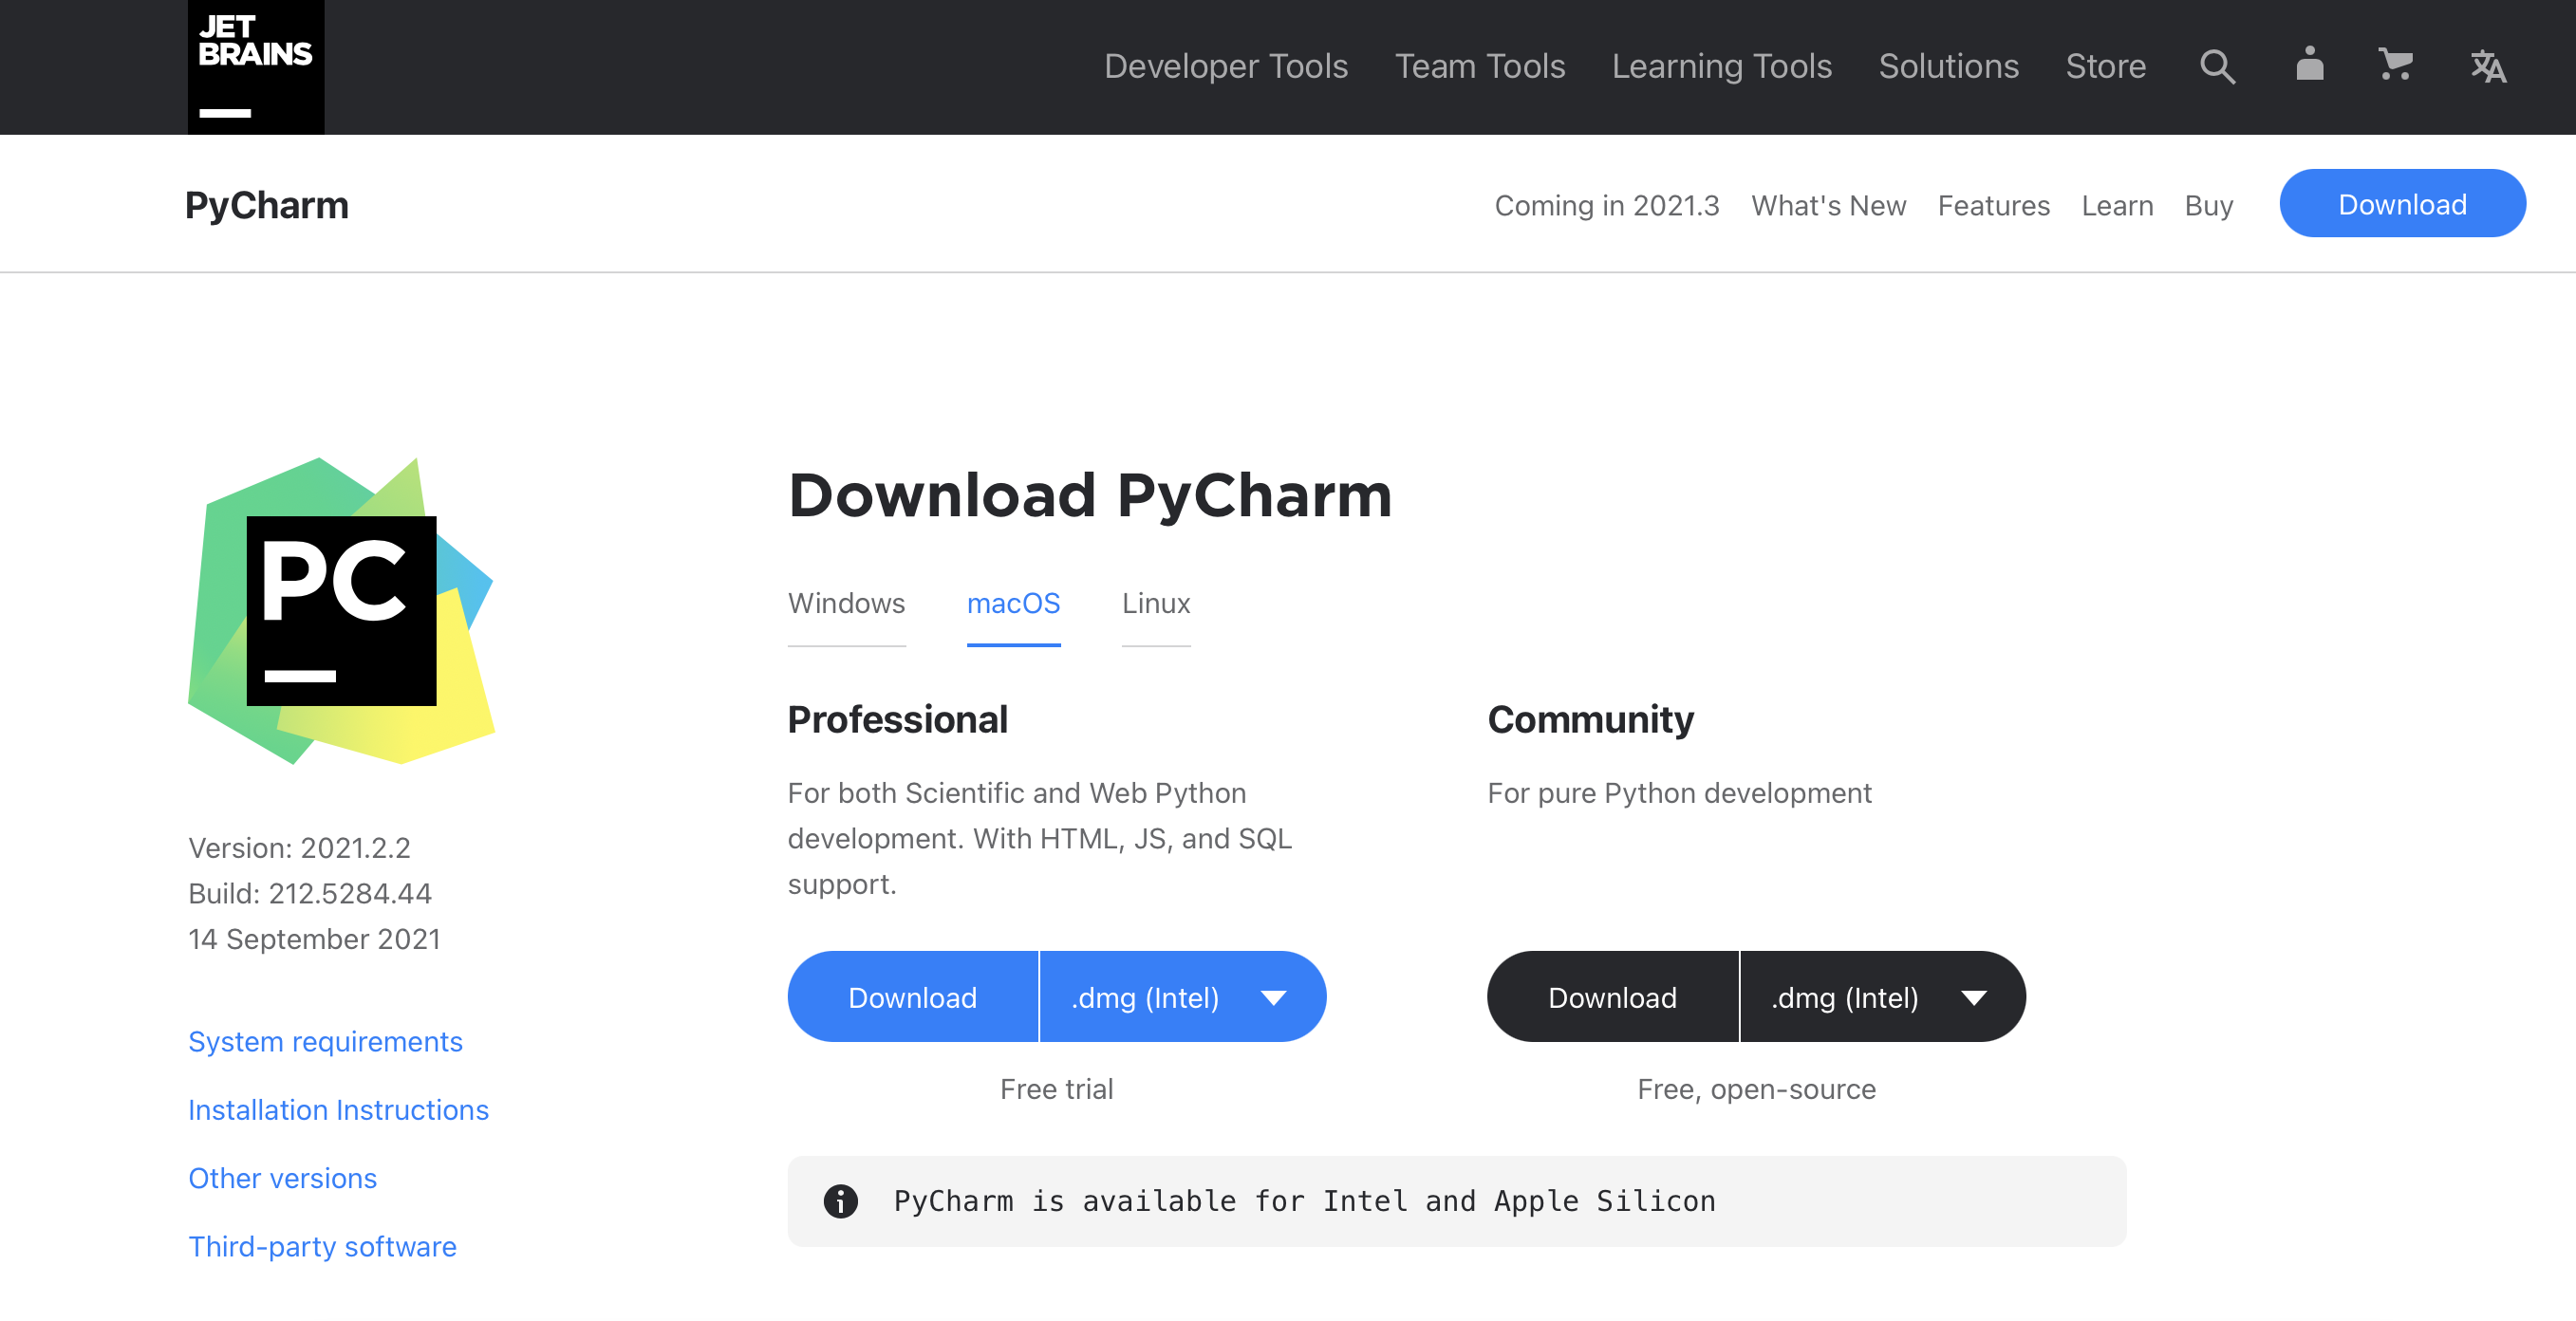Click the header Download button

[x=2402, y=204]
